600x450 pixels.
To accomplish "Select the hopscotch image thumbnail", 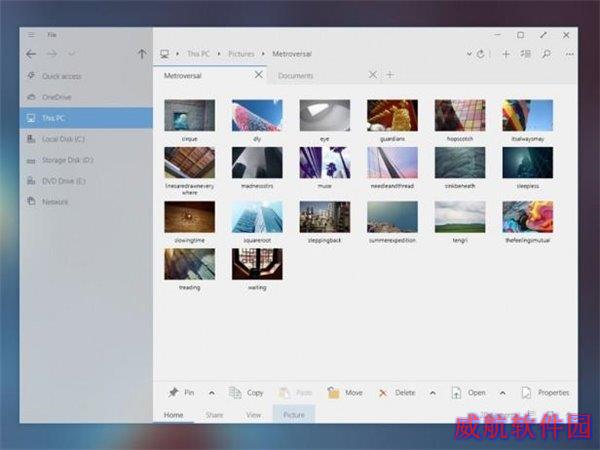I will pos(460,116).
